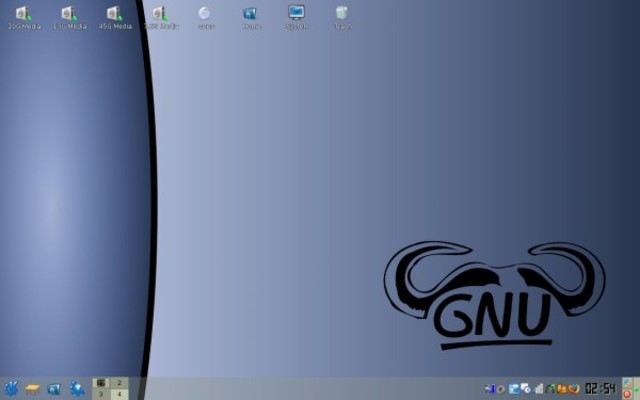Viewport: 640px width, 400px height.
Task: Click the 02:54 panel clock
Action: tap(600, 389)
